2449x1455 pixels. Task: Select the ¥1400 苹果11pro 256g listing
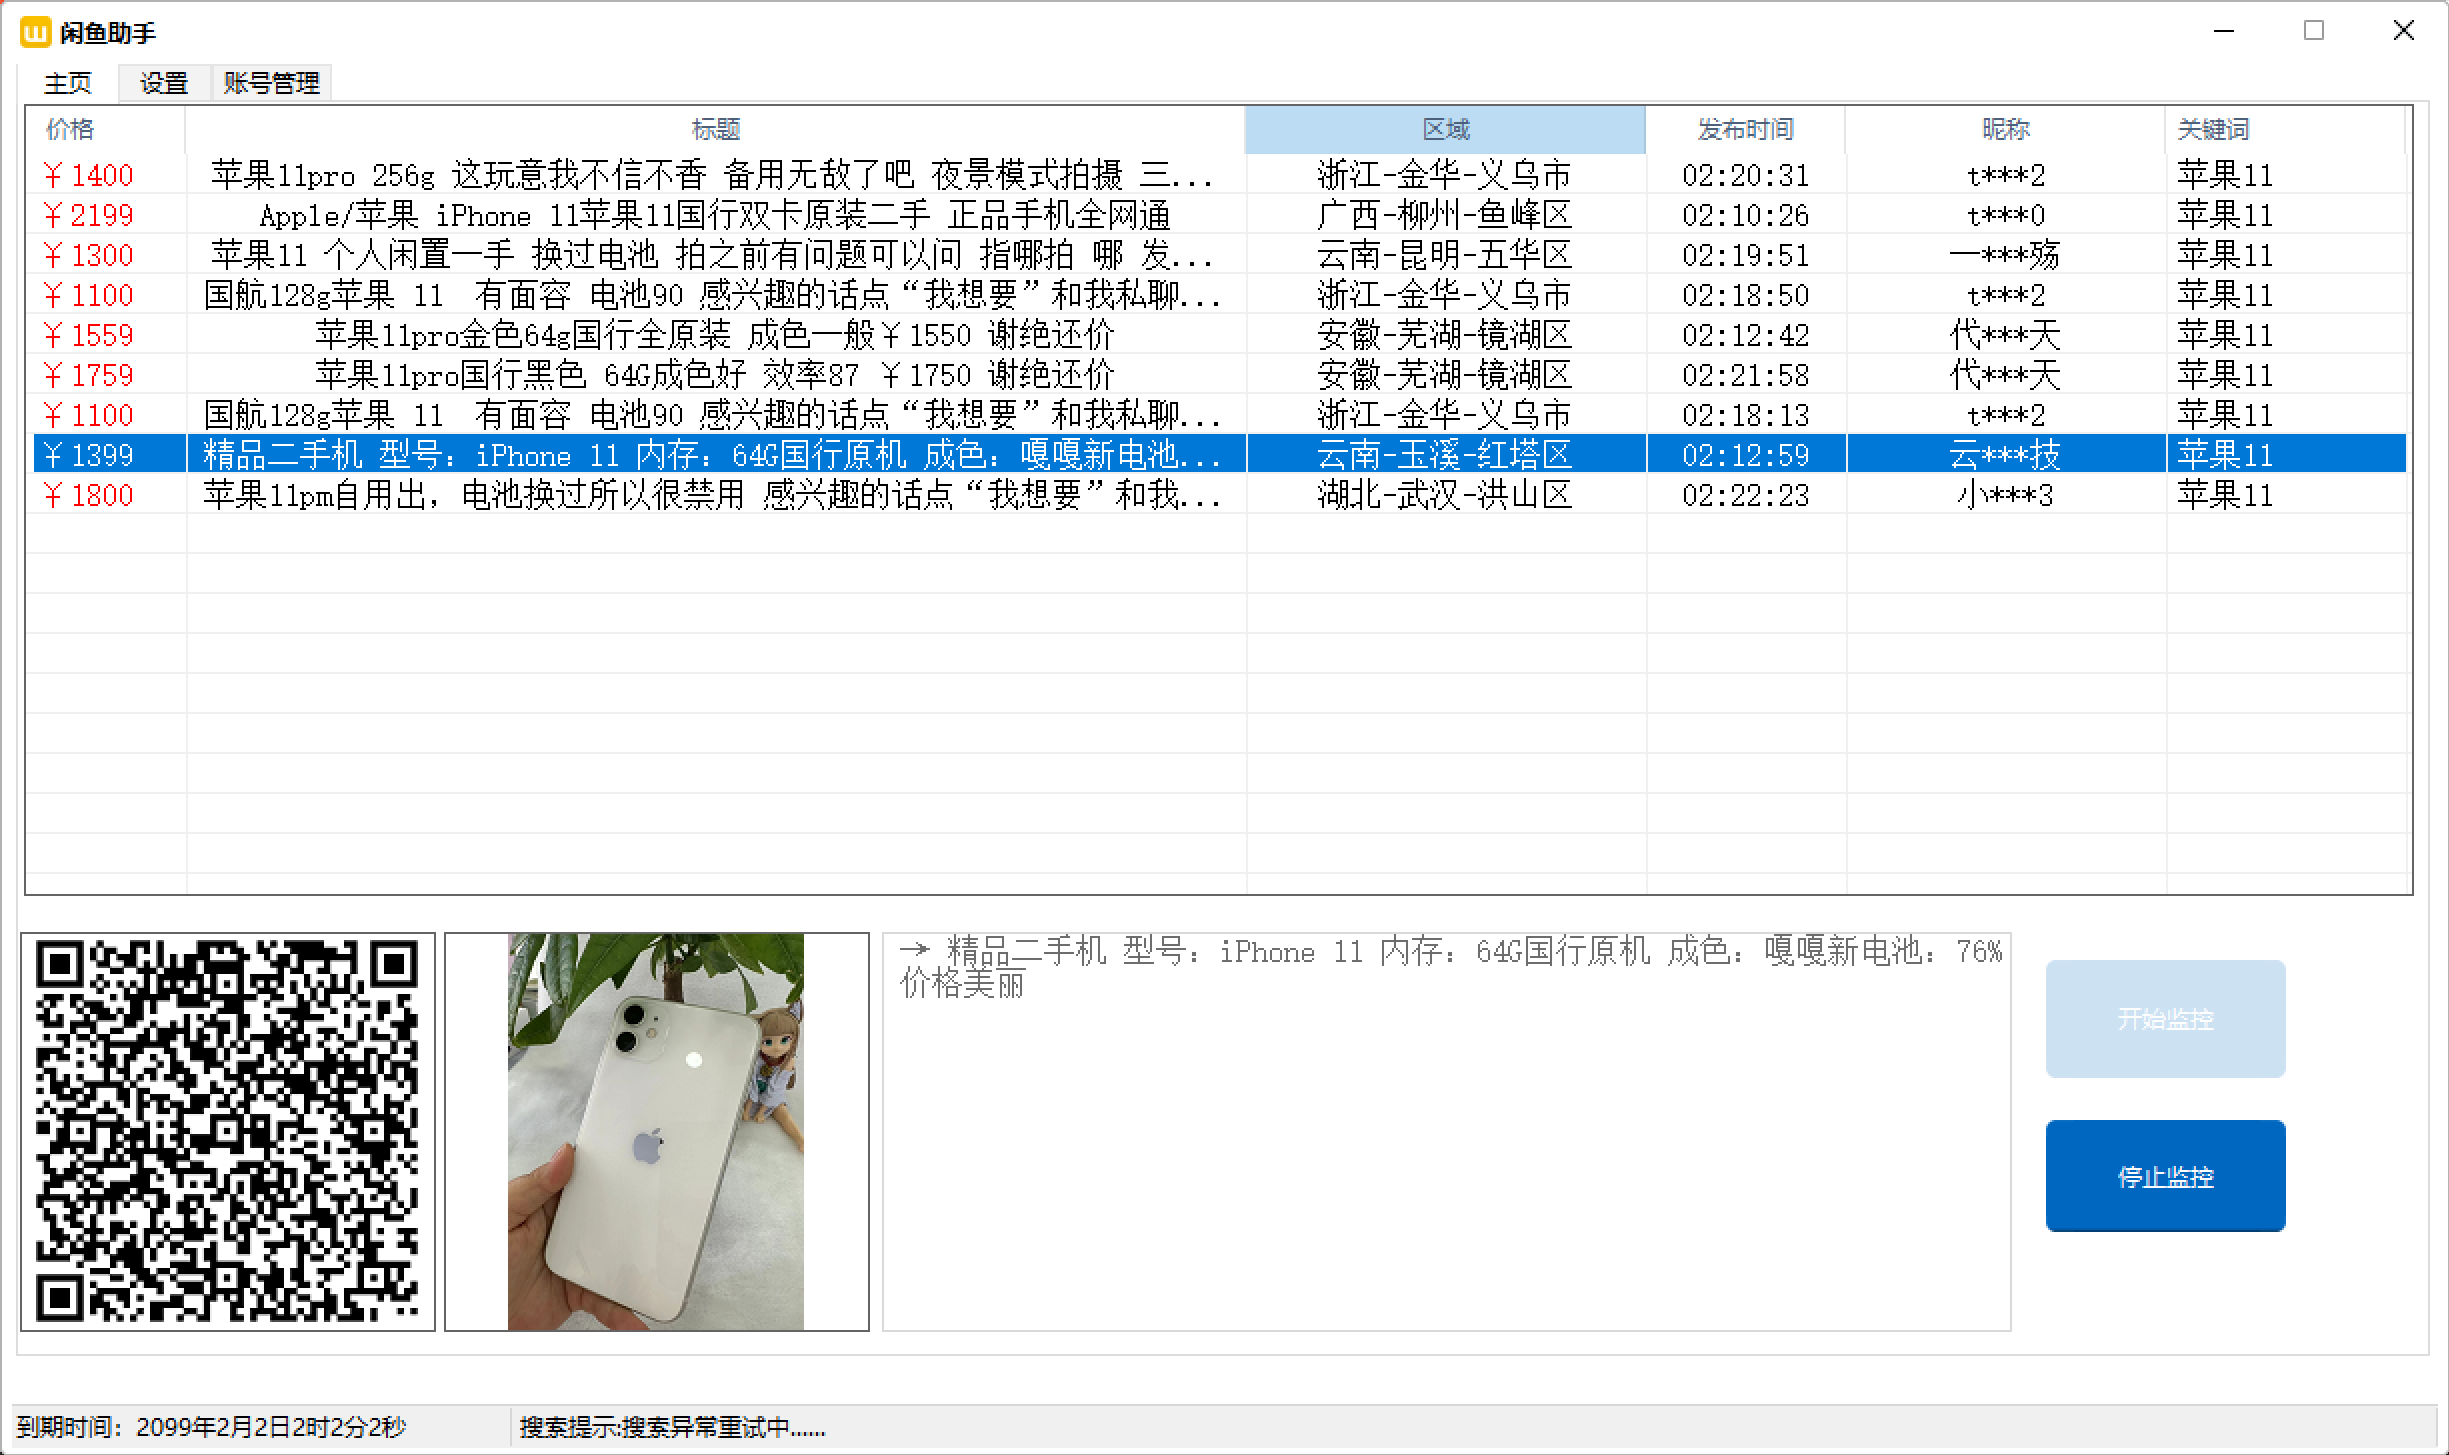point(715,175)
